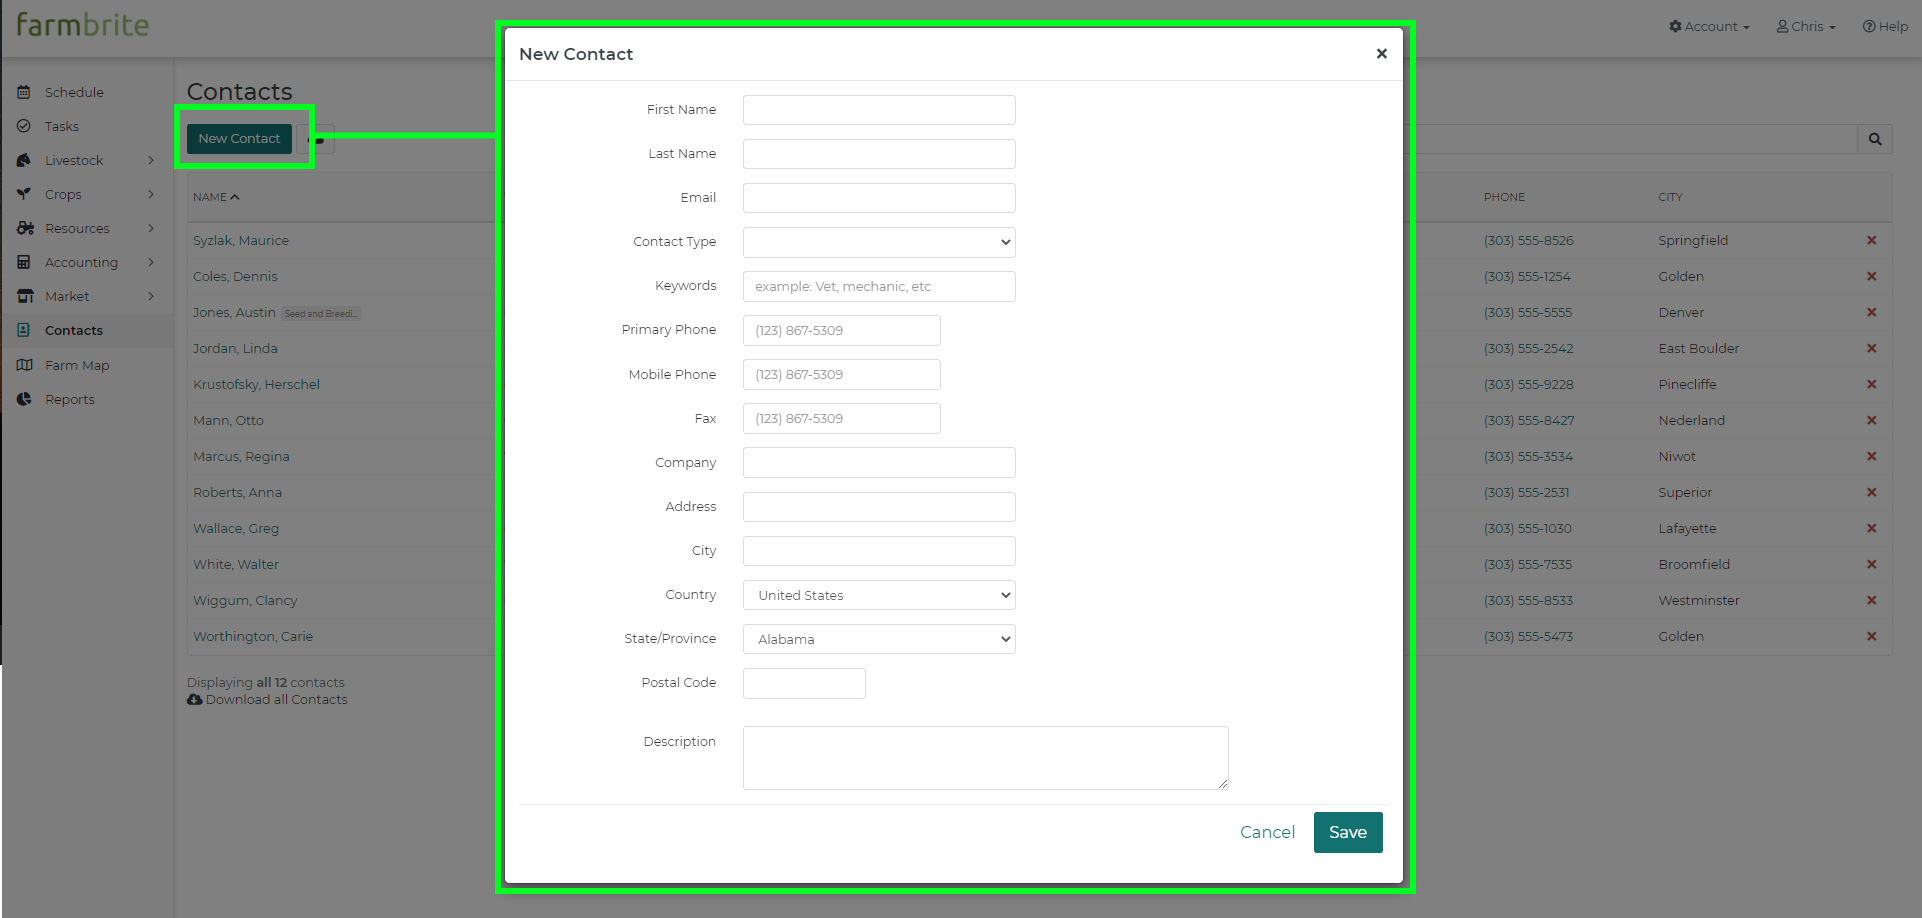Screen dimensions: 1922x918
Task: Click the Resources tractor icon
Action: pyautogui.click(x=25, y=228)
